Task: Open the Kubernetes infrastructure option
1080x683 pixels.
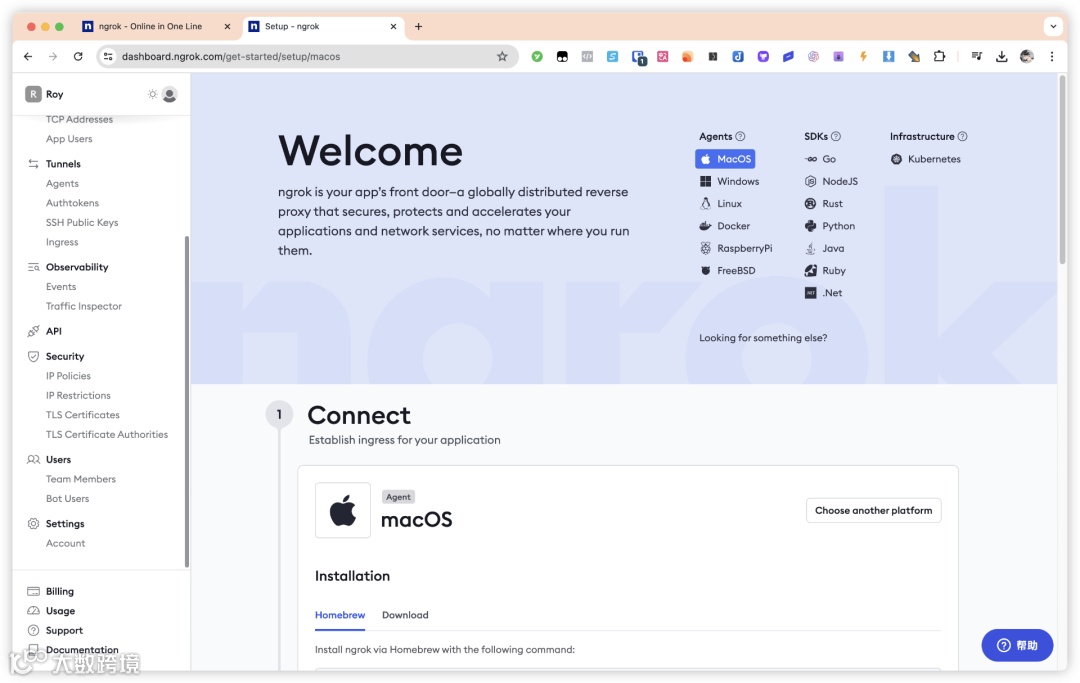Action: pyautogui.click(x=925, y=159)
